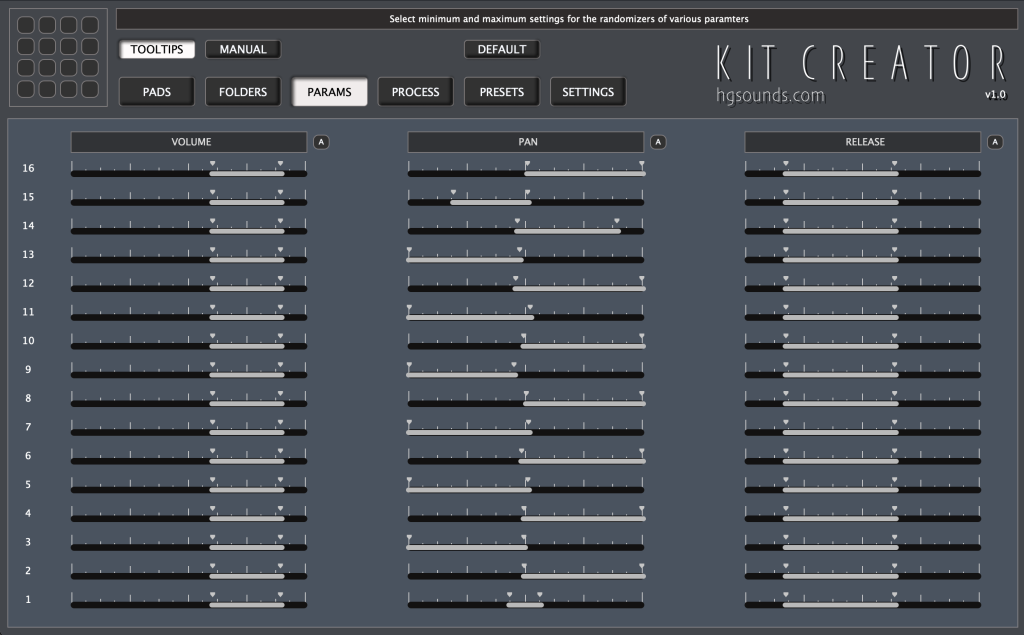Click the maximum handle of Release slider 1
This screenshot has height=635, width=1024.
pos(895,595)
